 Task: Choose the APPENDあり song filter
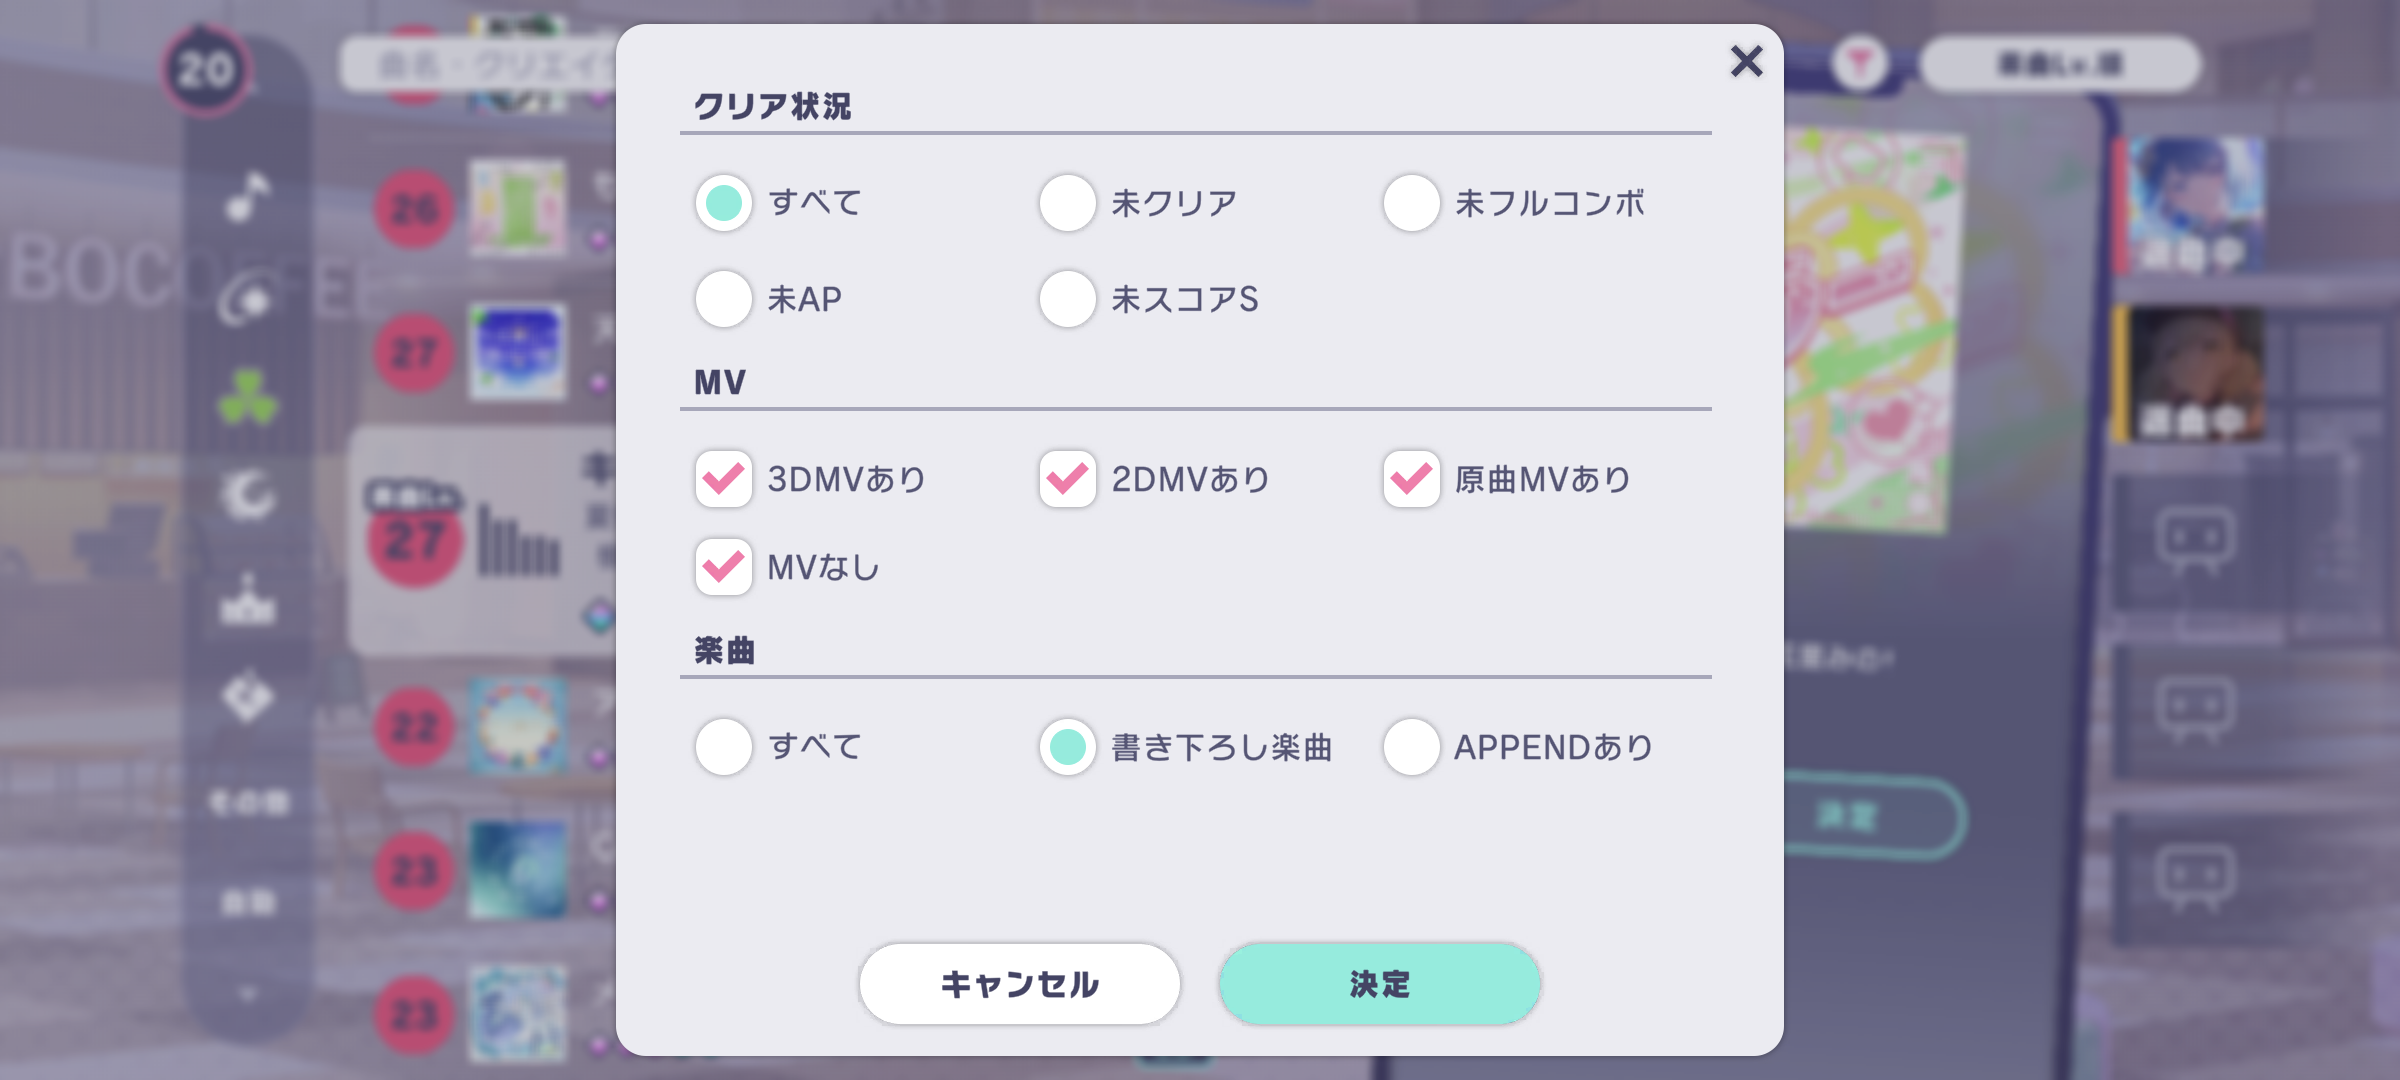click(1412, 747)
